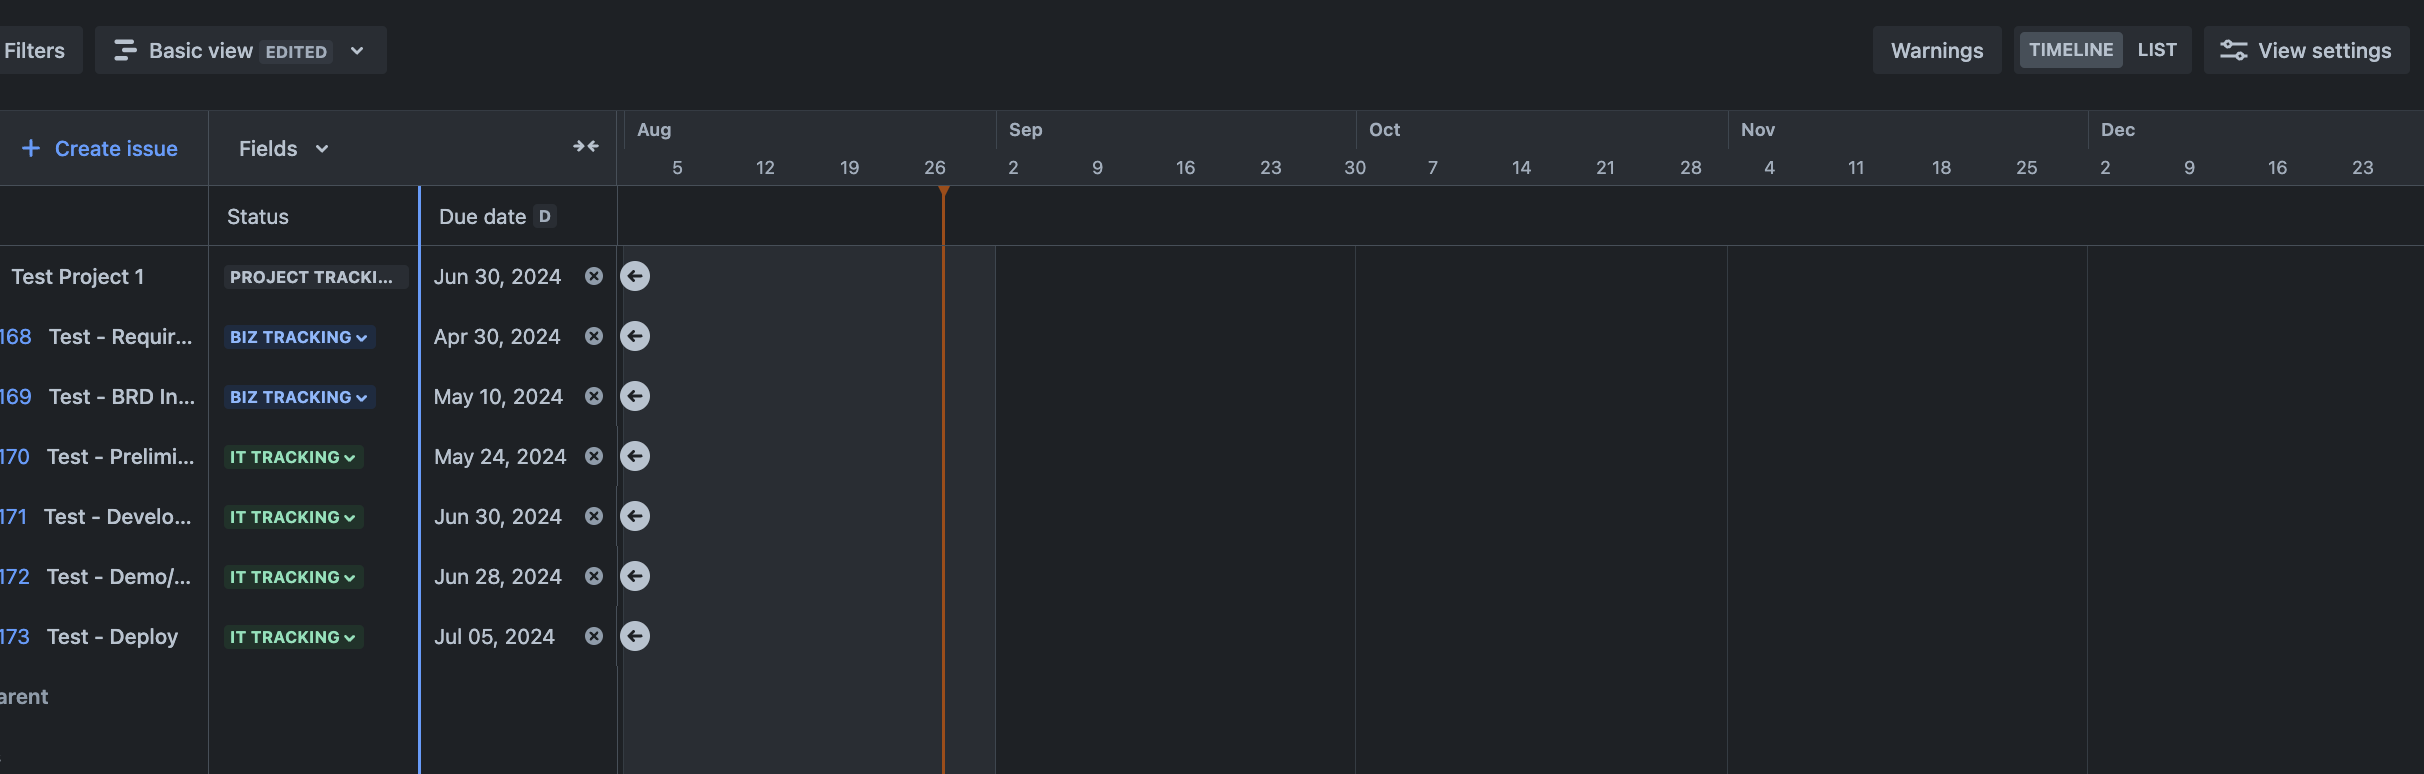Clear due date Jun 28, 2024
The width and height of the screenshot is (2424, 774).
[x=594, y=576]
